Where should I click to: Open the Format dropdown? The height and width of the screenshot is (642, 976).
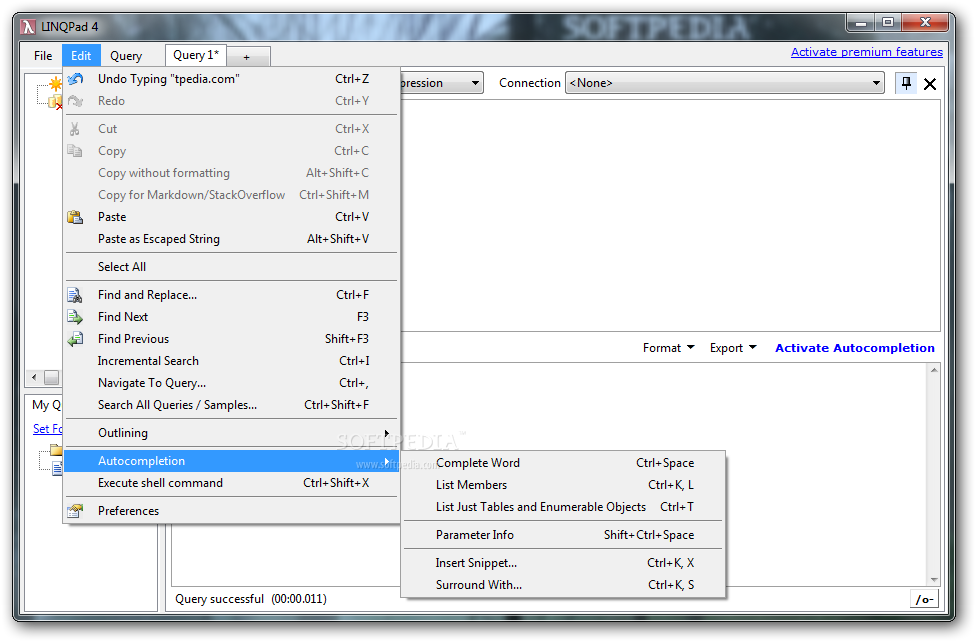coord(669,348)
